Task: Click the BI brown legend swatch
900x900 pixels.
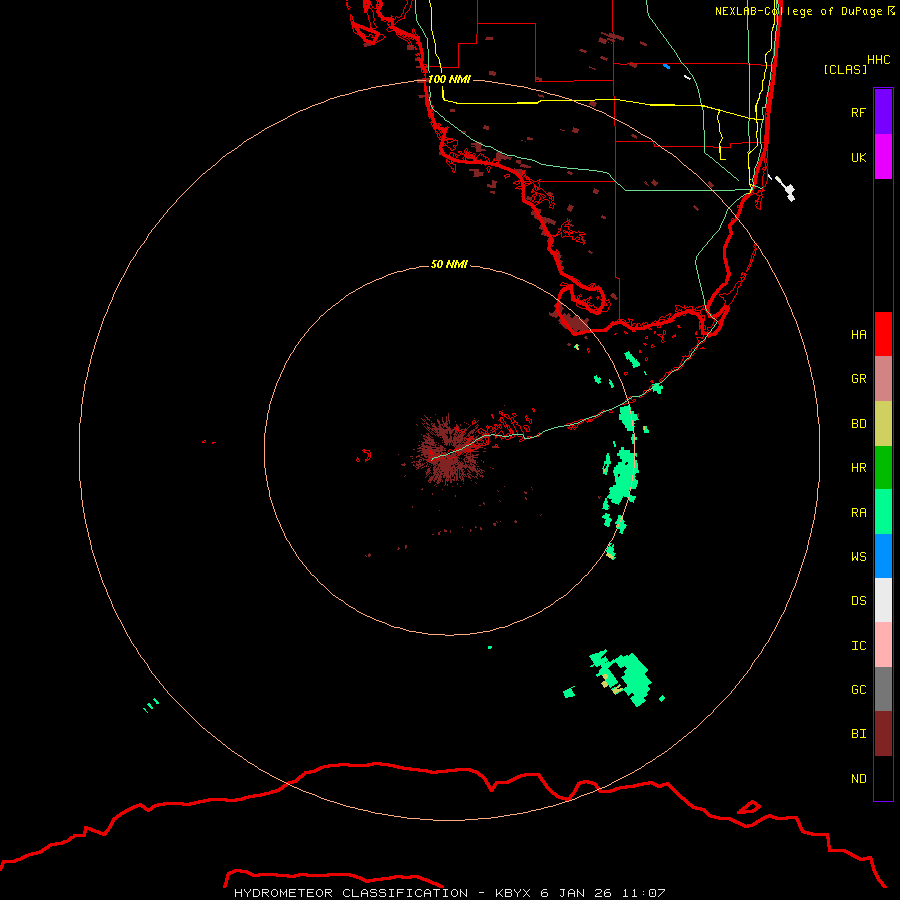Action: coord(883,734)
